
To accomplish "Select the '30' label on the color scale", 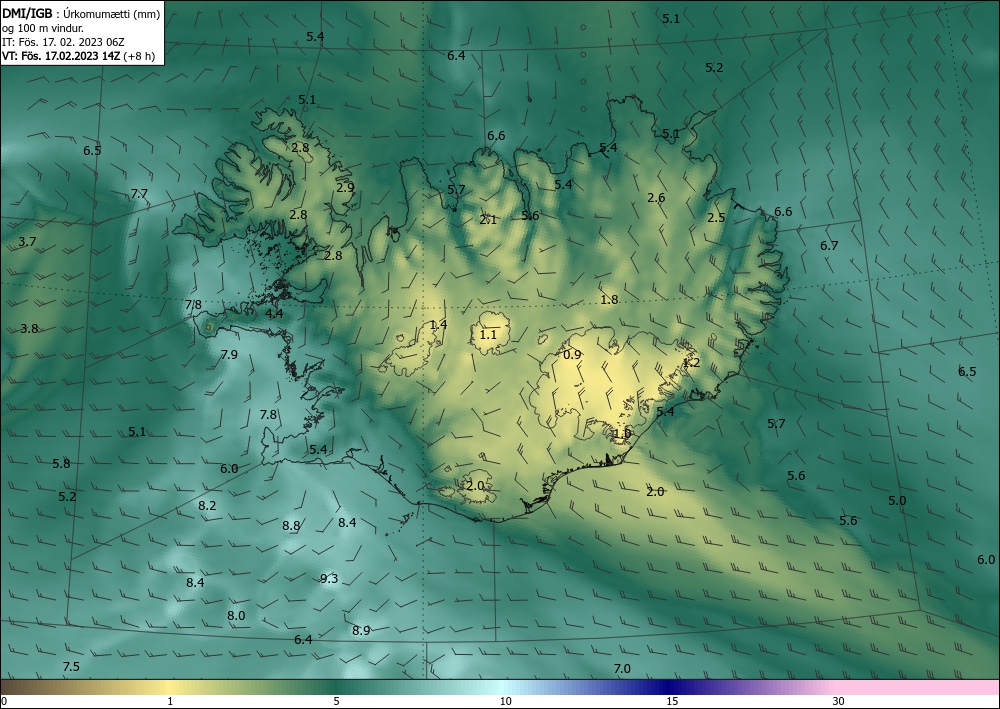I will click(x=838, y=701).
